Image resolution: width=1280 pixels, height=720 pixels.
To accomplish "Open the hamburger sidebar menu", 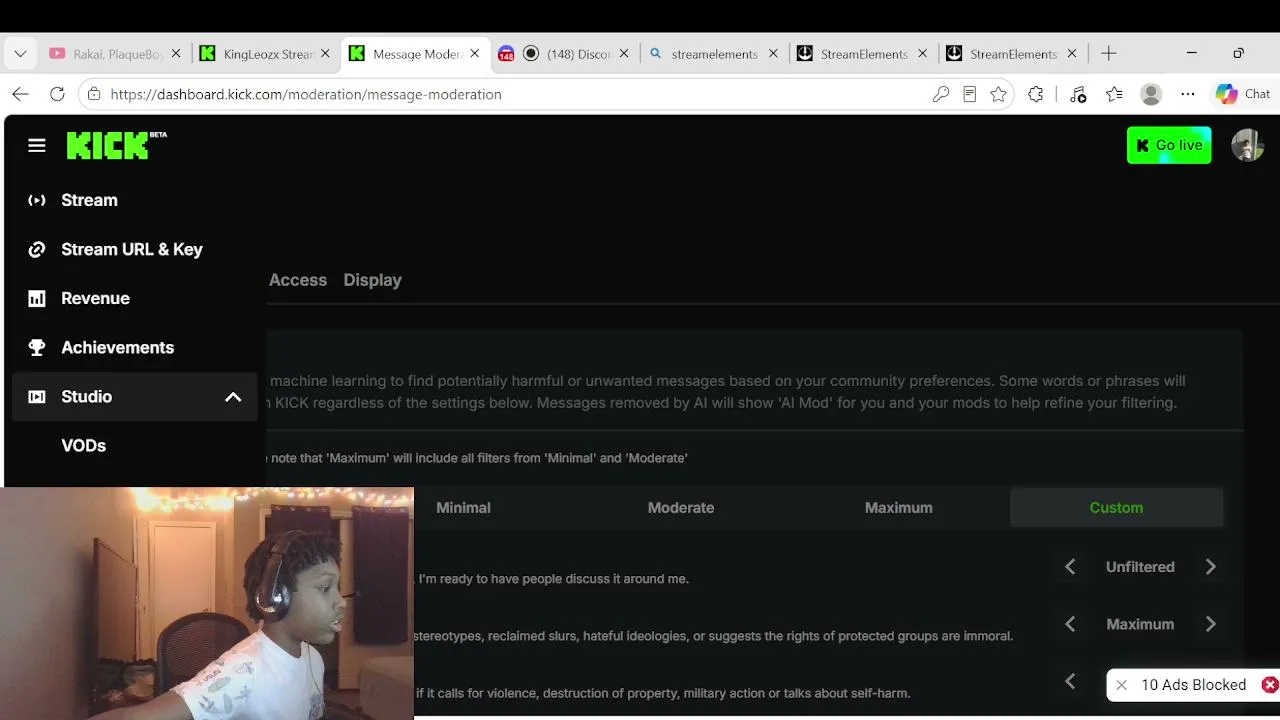I will point(37,145).
